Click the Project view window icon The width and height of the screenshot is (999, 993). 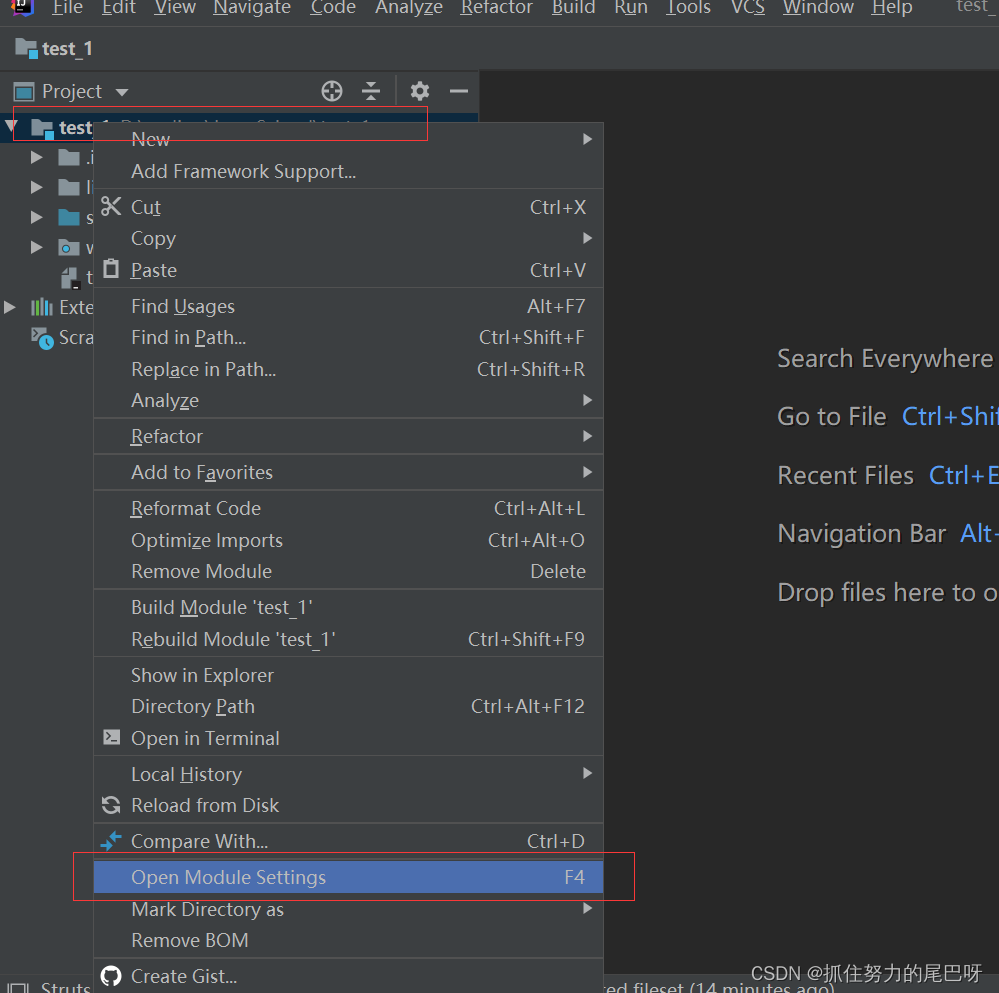tap(24, 92)
